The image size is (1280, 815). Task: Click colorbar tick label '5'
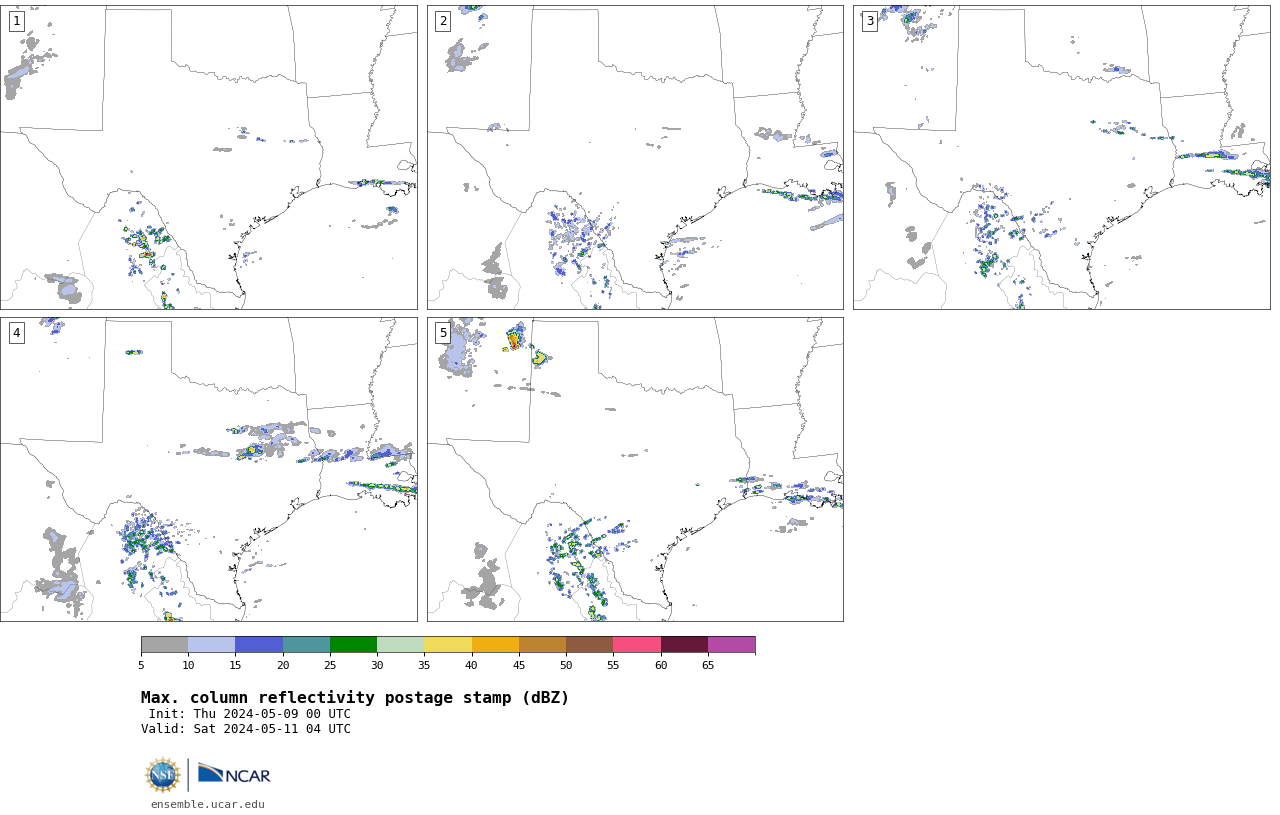141,666
